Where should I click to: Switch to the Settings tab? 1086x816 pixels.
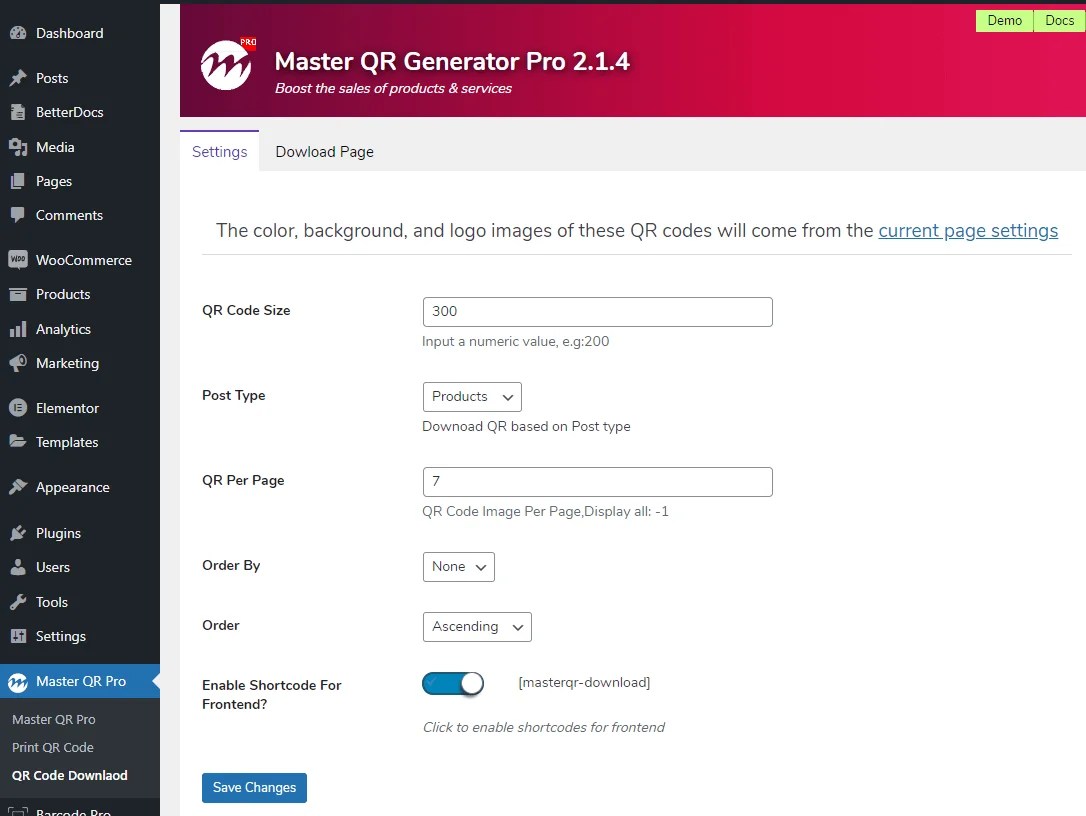click(x=220, y=151)
